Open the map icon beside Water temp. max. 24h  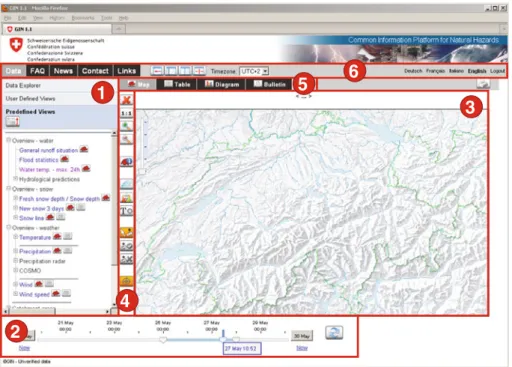click(x=86, y=168)
